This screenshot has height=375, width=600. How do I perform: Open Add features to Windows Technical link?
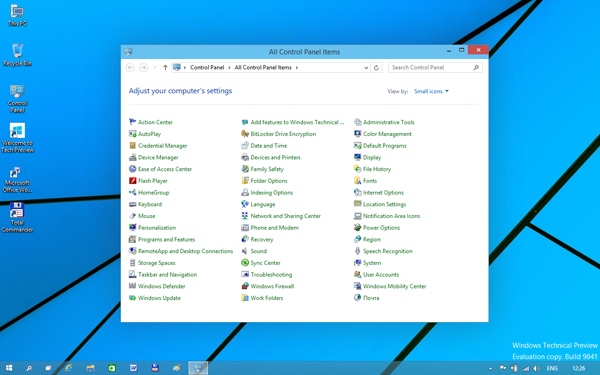pos(297,122)
